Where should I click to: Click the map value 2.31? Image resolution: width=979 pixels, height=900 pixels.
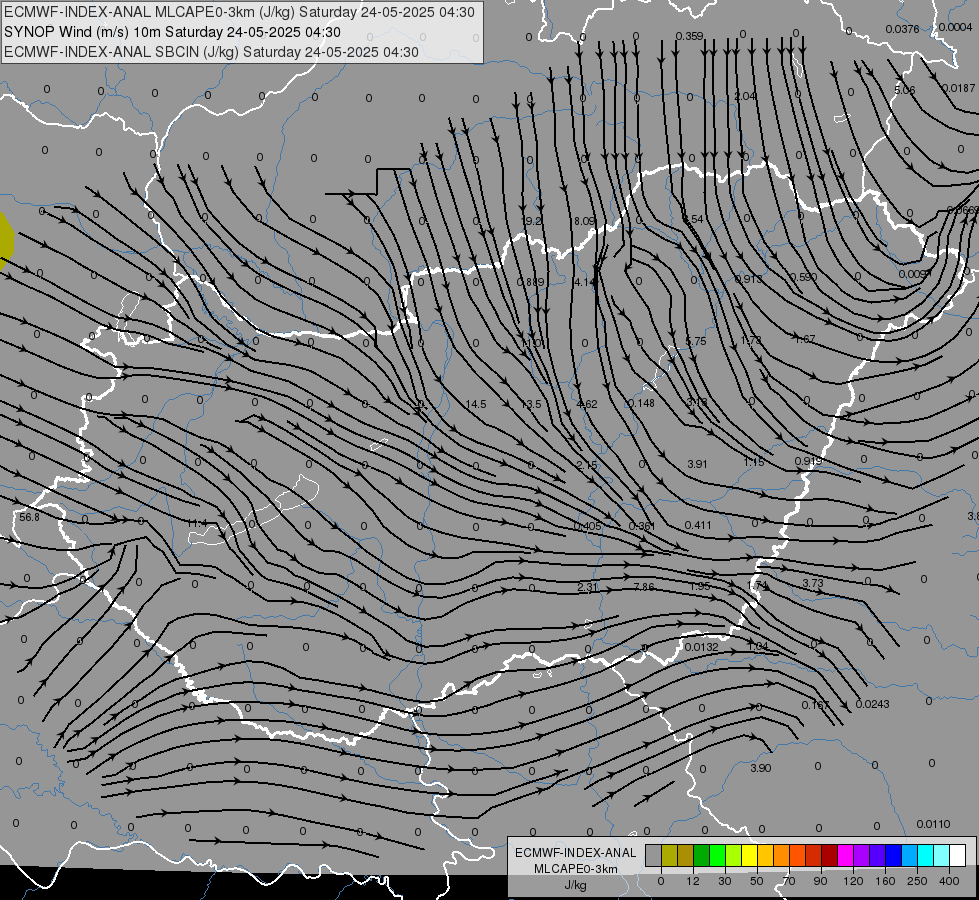588,586
